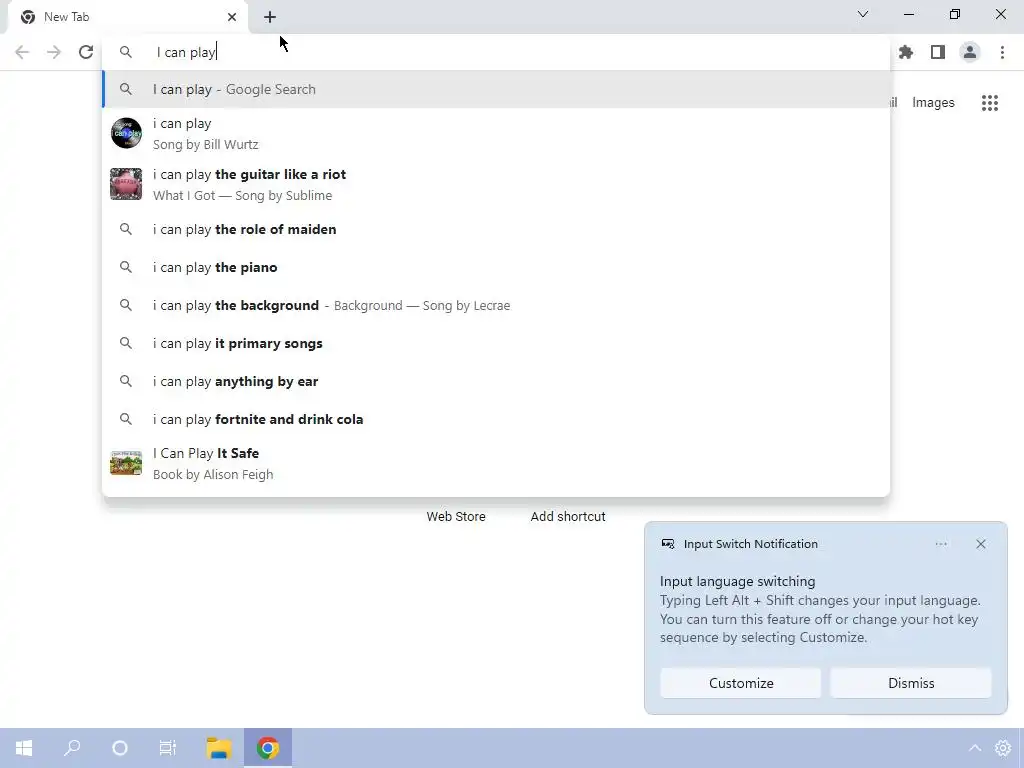Click Customize in input switch notification

(x=741, y=682)
